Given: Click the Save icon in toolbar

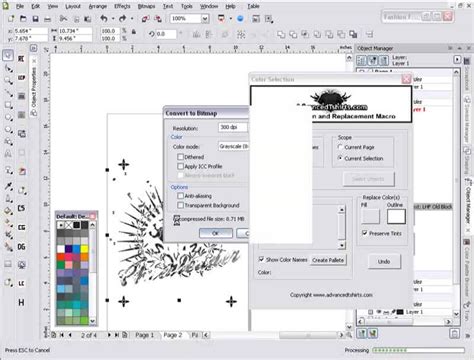Looking at the screenshot, I should 35,19.
